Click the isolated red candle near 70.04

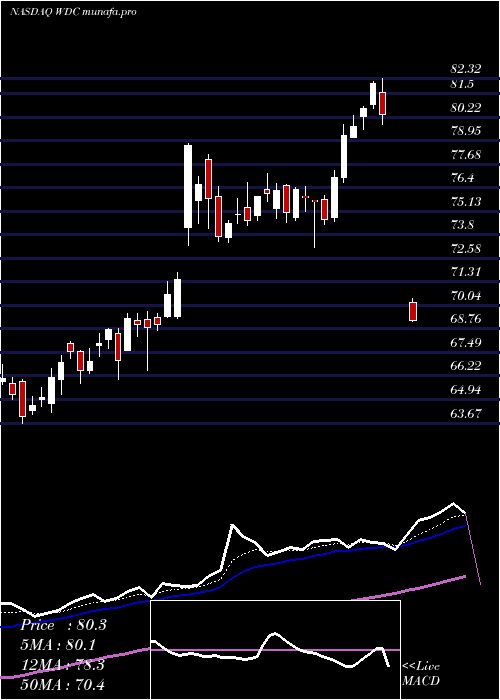tap(413, 311)
